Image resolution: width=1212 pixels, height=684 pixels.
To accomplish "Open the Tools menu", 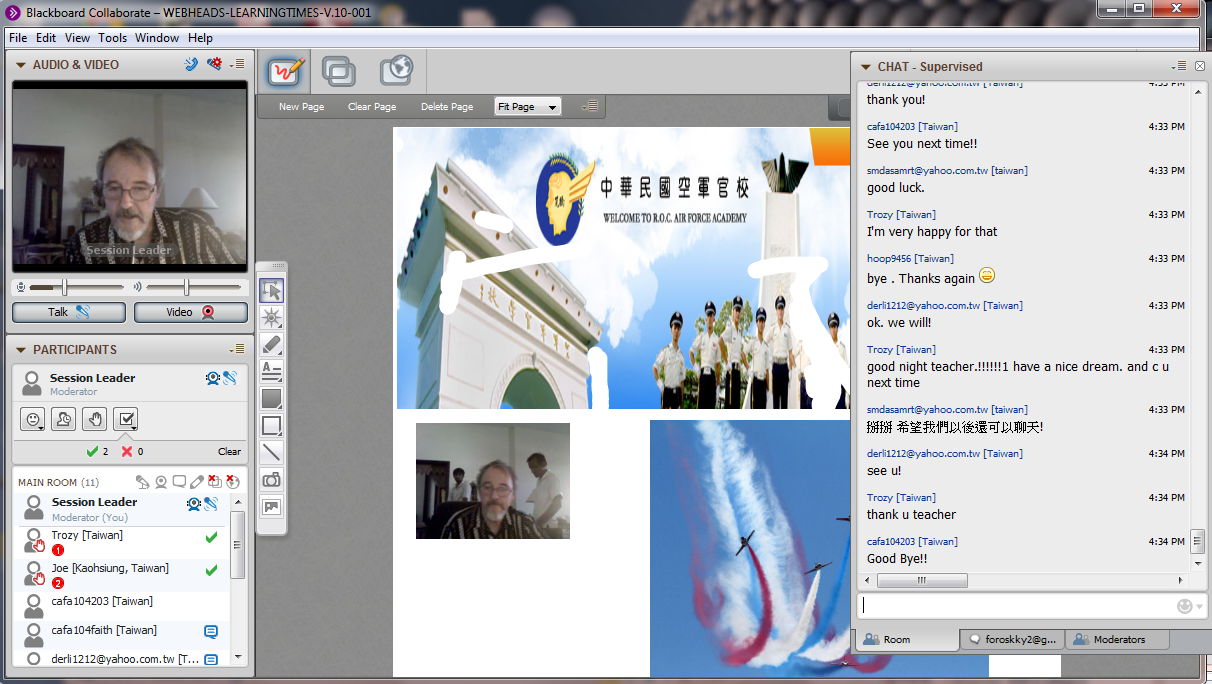I will pyautogui.click(x=112, y=38).
